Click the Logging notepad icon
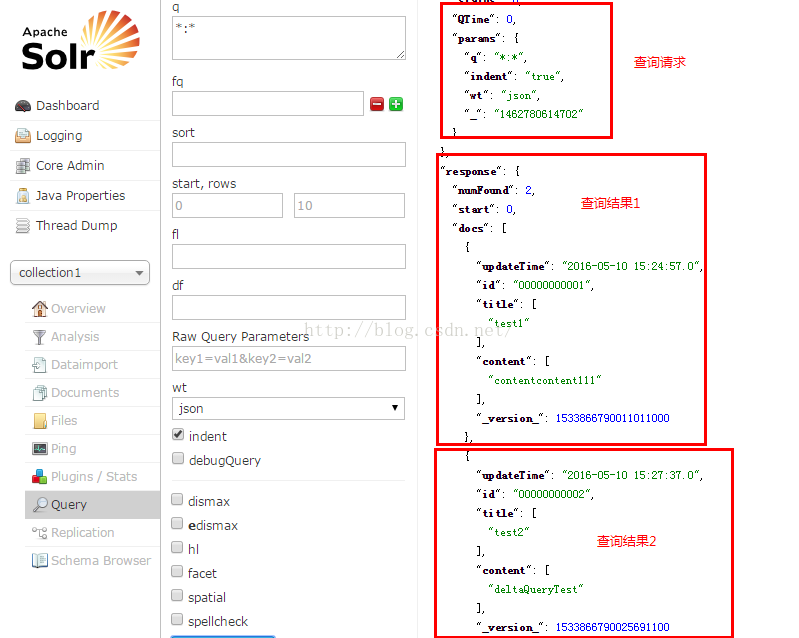This screenshot has width=799, height=638. pos(23,136)
